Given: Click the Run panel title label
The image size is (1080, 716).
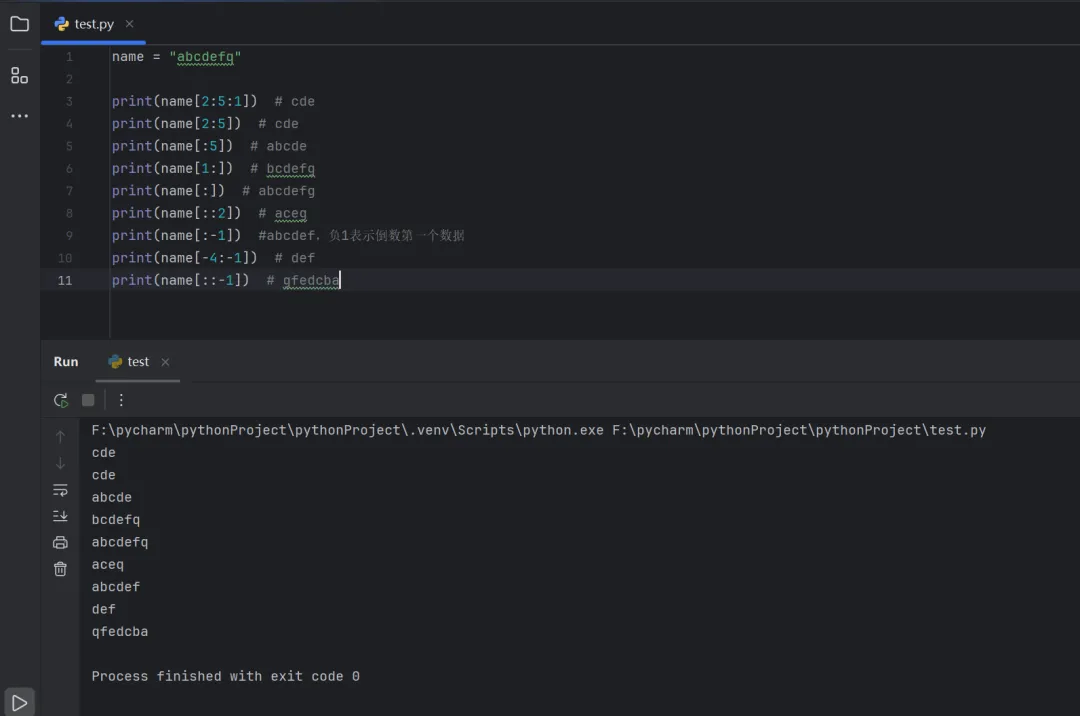Looking at the screenshot, I should pos(66,362).
